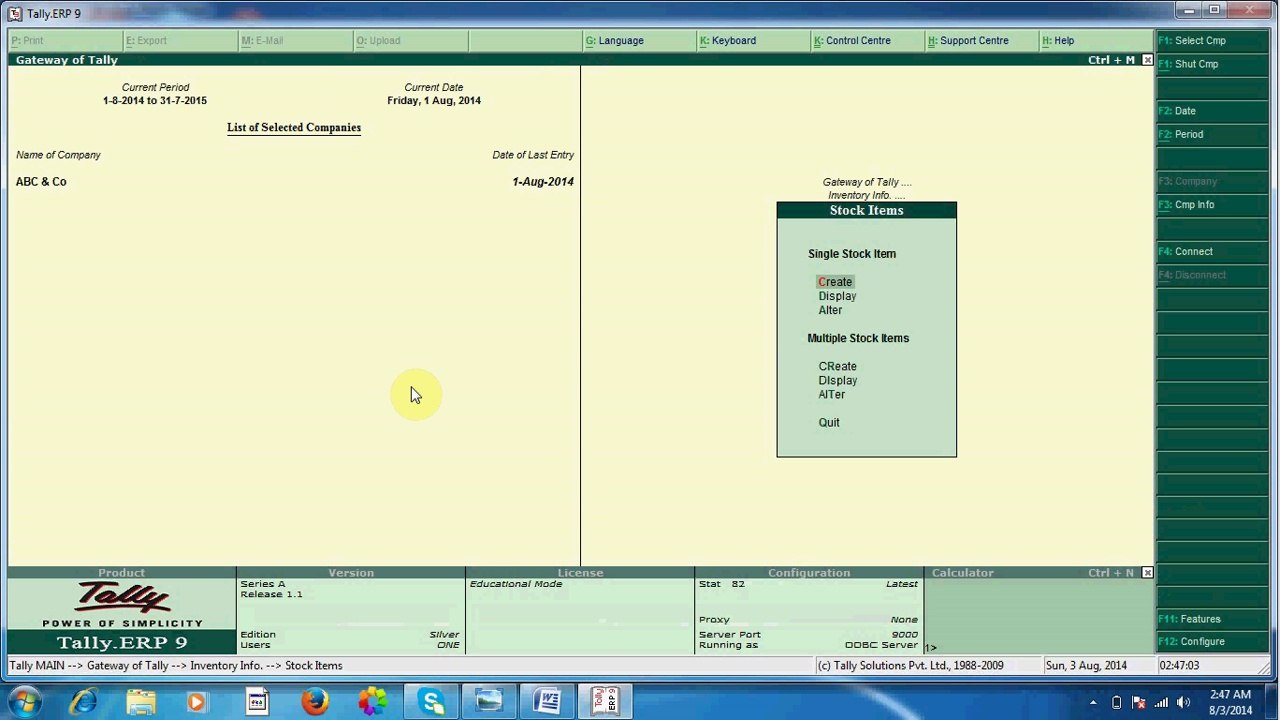Click F1 Shut Cmp button

[1212, 64]
